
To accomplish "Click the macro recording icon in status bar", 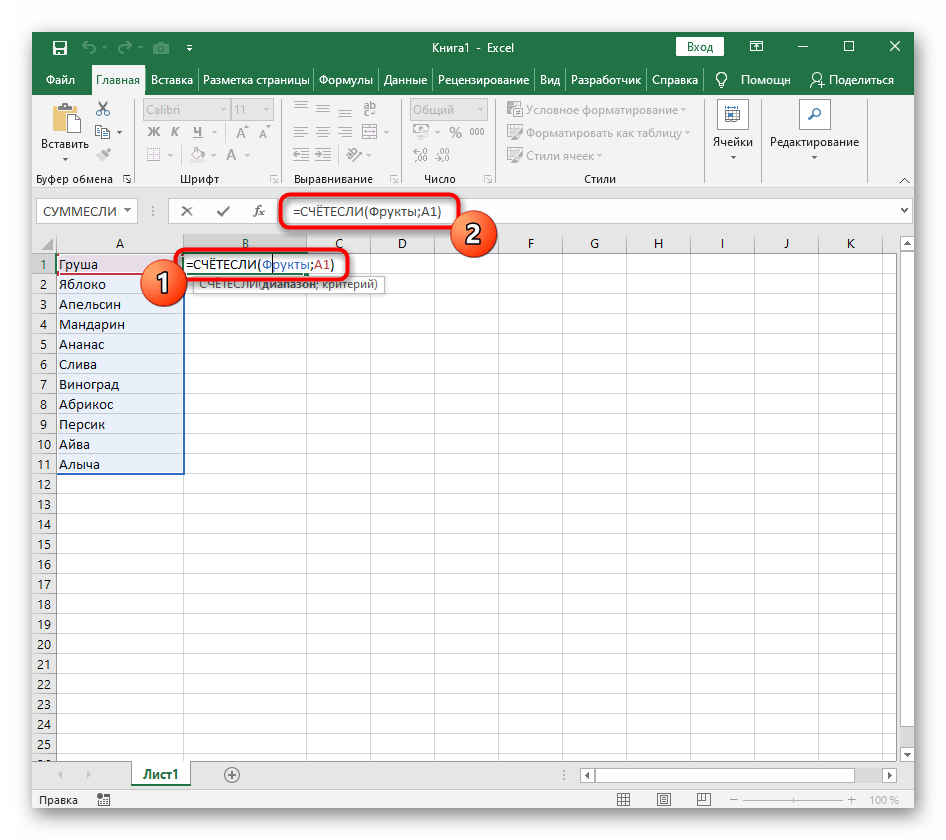I will (103, 800).
